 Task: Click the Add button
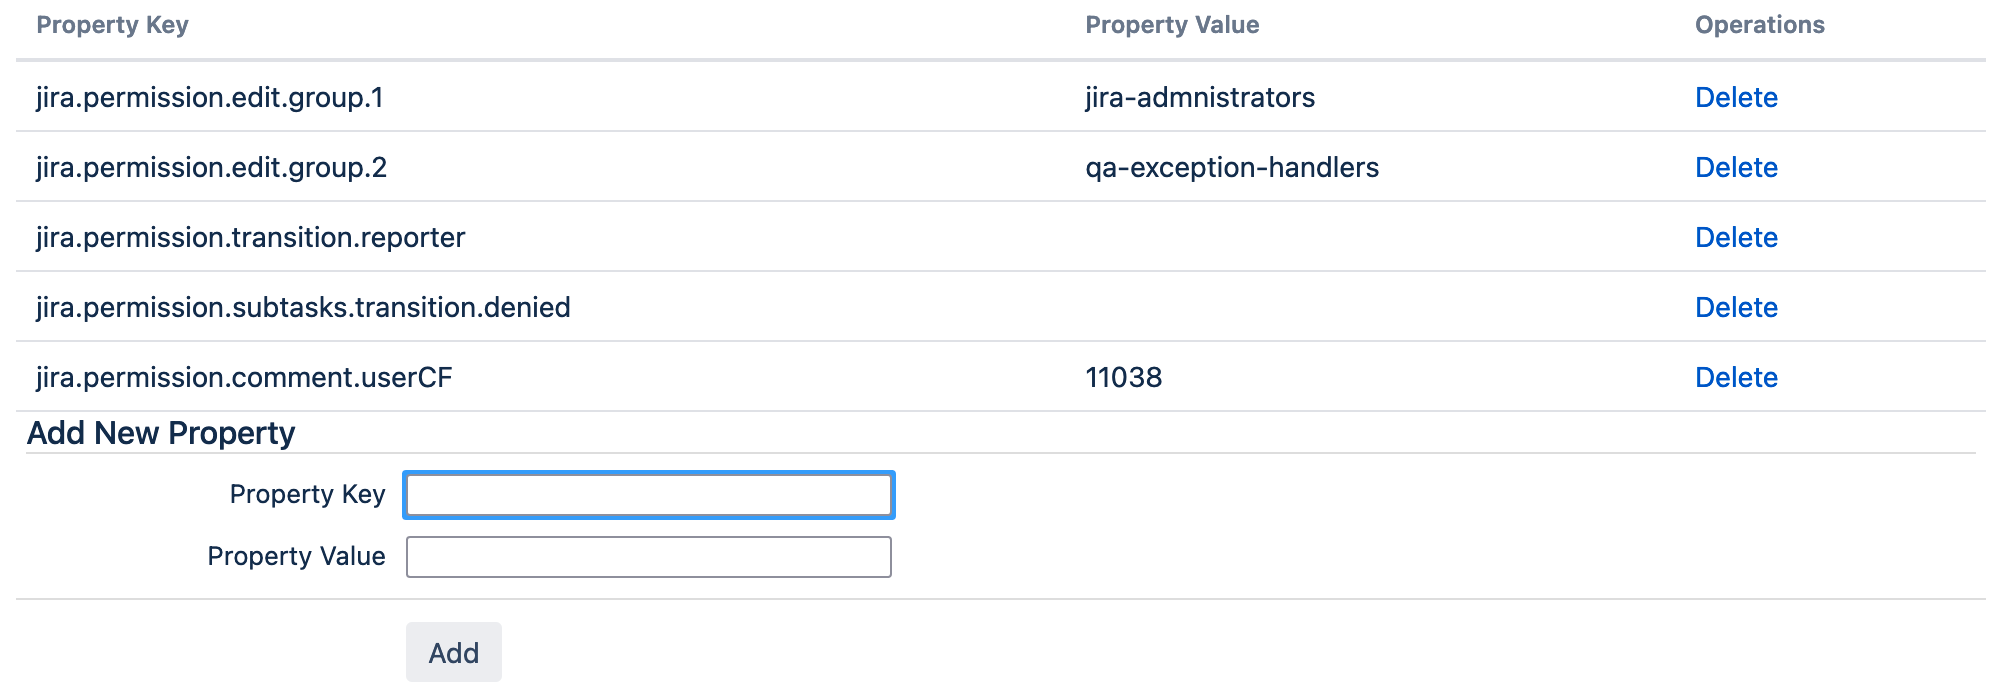click(x=453, y=651)
